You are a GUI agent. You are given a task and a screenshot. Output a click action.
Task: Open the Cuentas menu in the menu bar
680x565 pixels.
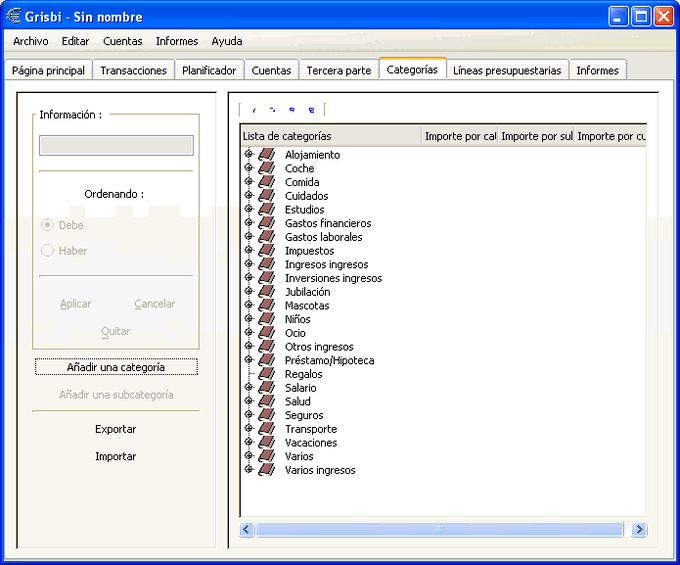pyautogui.click(x=122, y=41)
